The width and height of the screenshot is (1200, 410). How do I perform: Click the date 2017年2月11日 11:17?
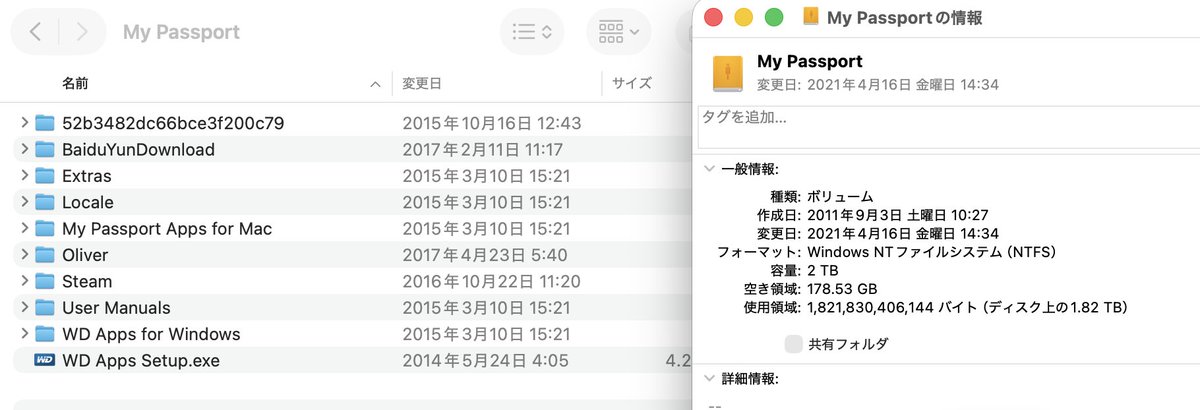point(483,149)
